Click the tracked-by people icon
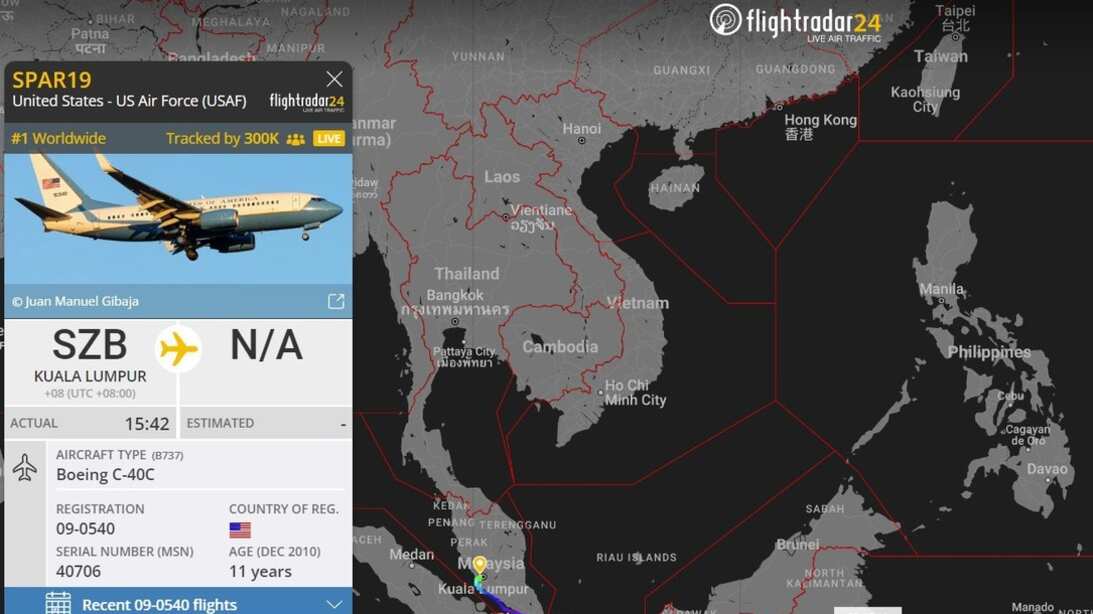1093x614 pixels. click(x=296, y=139)
